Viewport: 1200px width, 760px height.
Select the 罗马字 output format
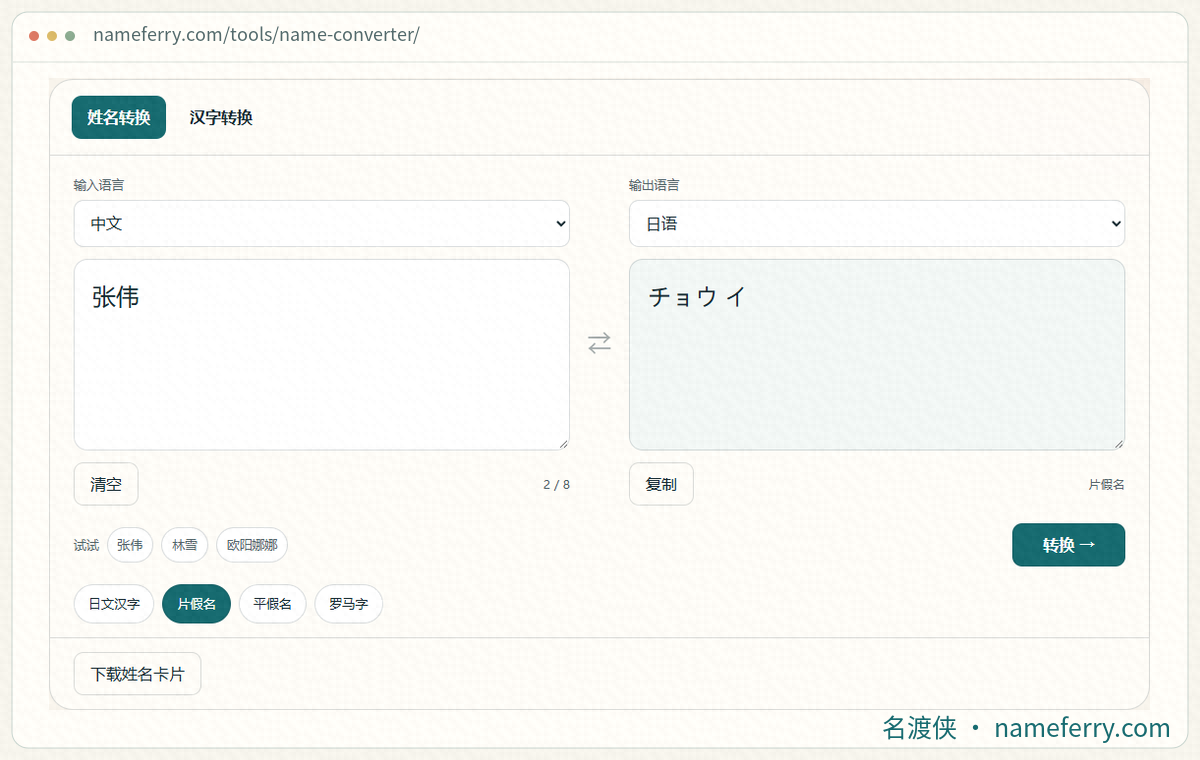tap(348, 604)
